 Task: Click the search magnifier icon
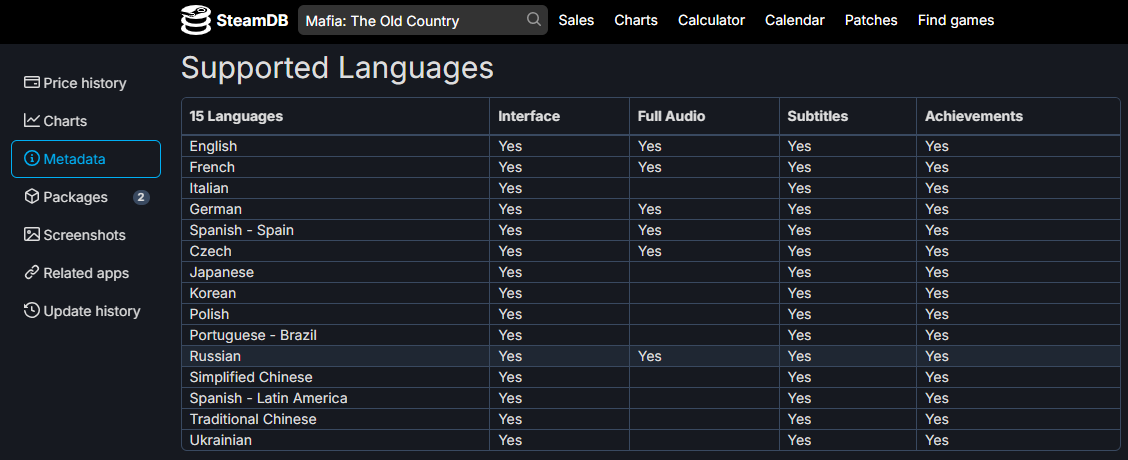534,19
